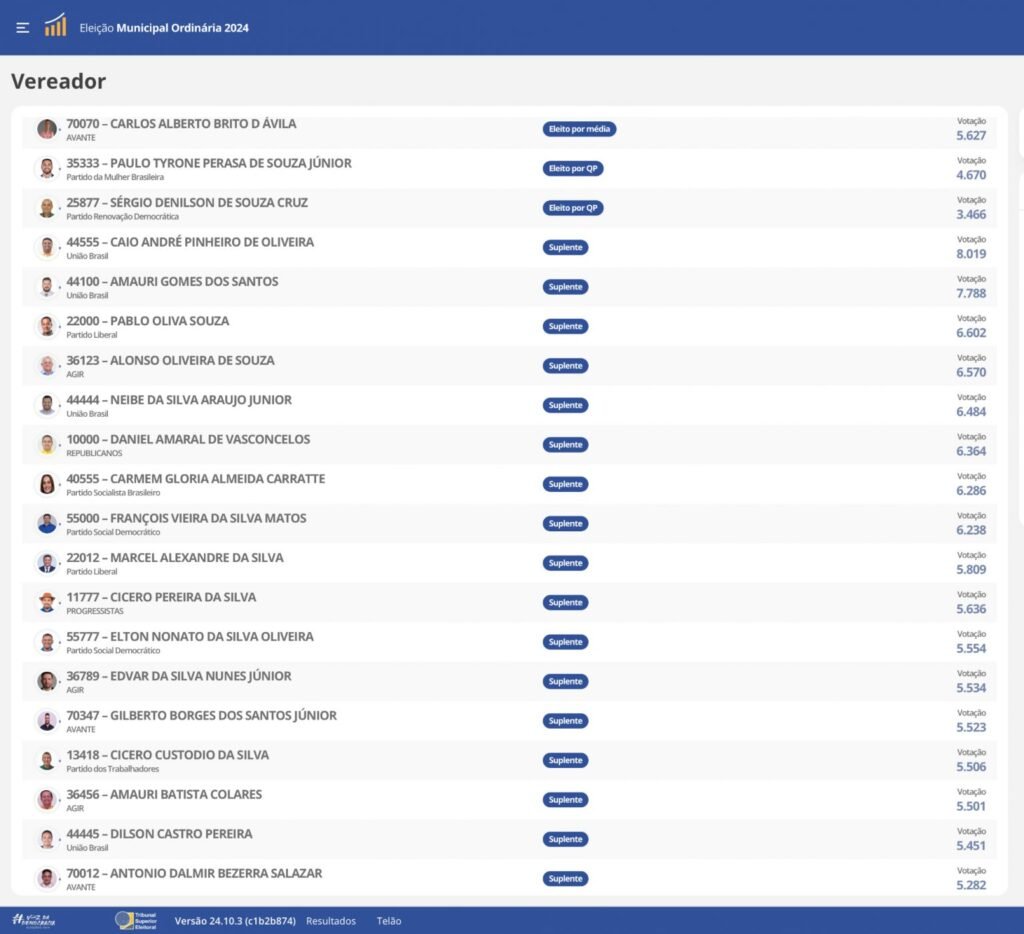Click Antonio Dalmir Bezerra Salazar's Suplente badge
The height and width of the screenshot is (934, 1024).
pos(565,879)
